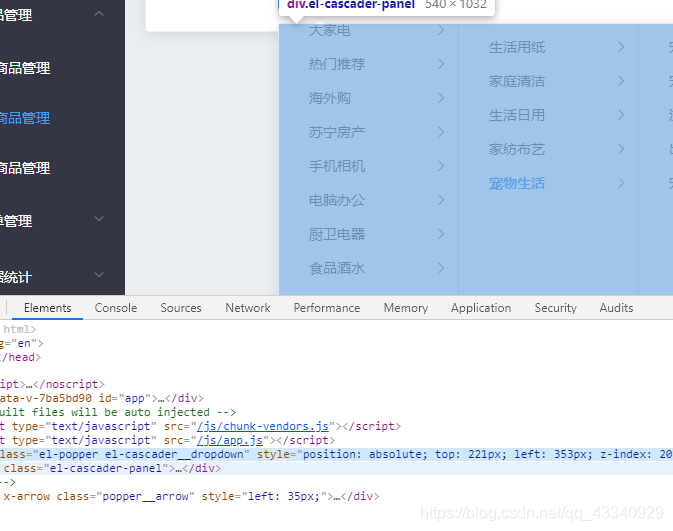Expand the 宠物生活 arrow
The image size is (673, 531).
pos(621,183)
